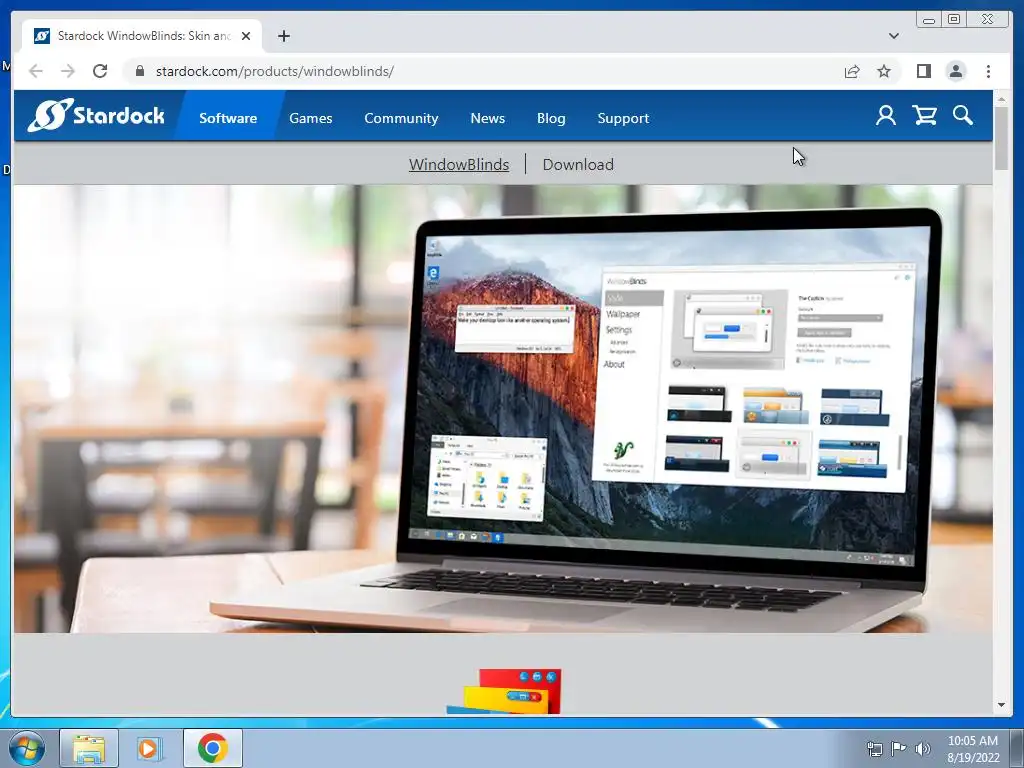Click the colorful WindowBlinds product logo
The height and width of the screenshot is (768, 1024).
tap(504, 691)
